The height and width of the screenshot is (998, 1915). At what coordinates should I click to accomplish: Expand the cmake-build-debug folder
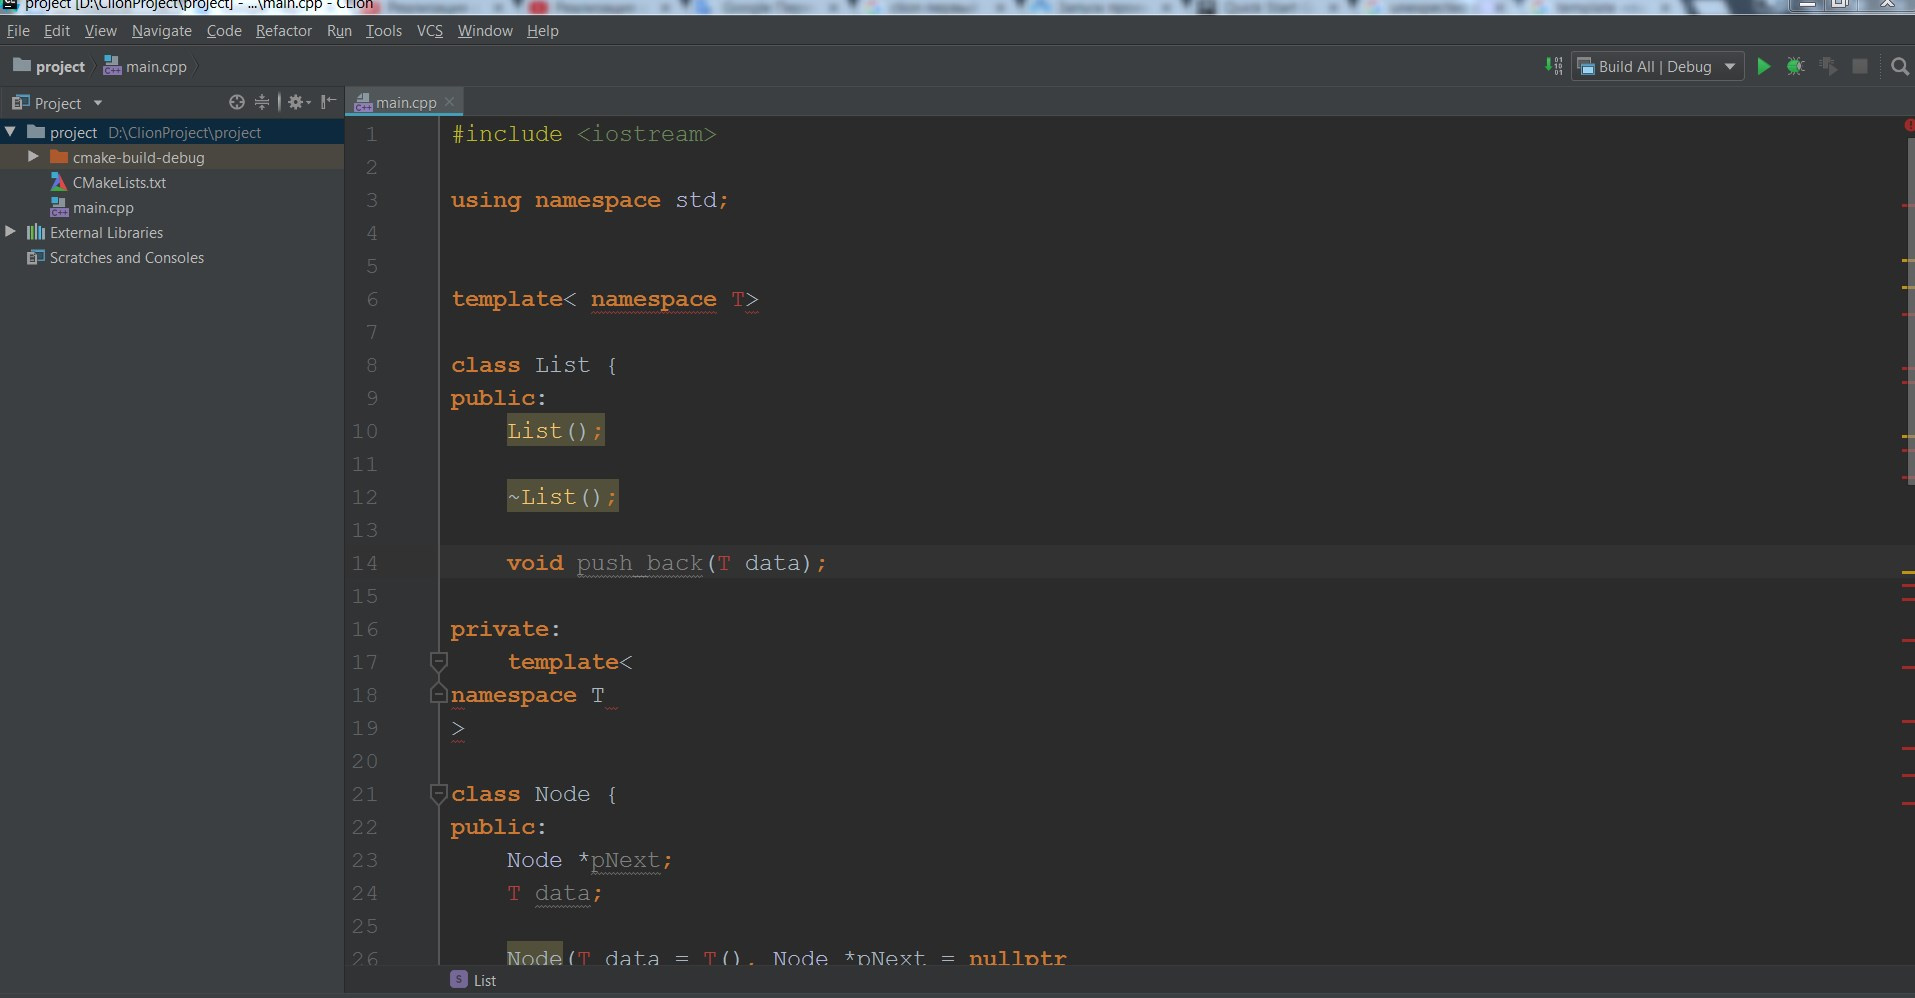[33, 157]
